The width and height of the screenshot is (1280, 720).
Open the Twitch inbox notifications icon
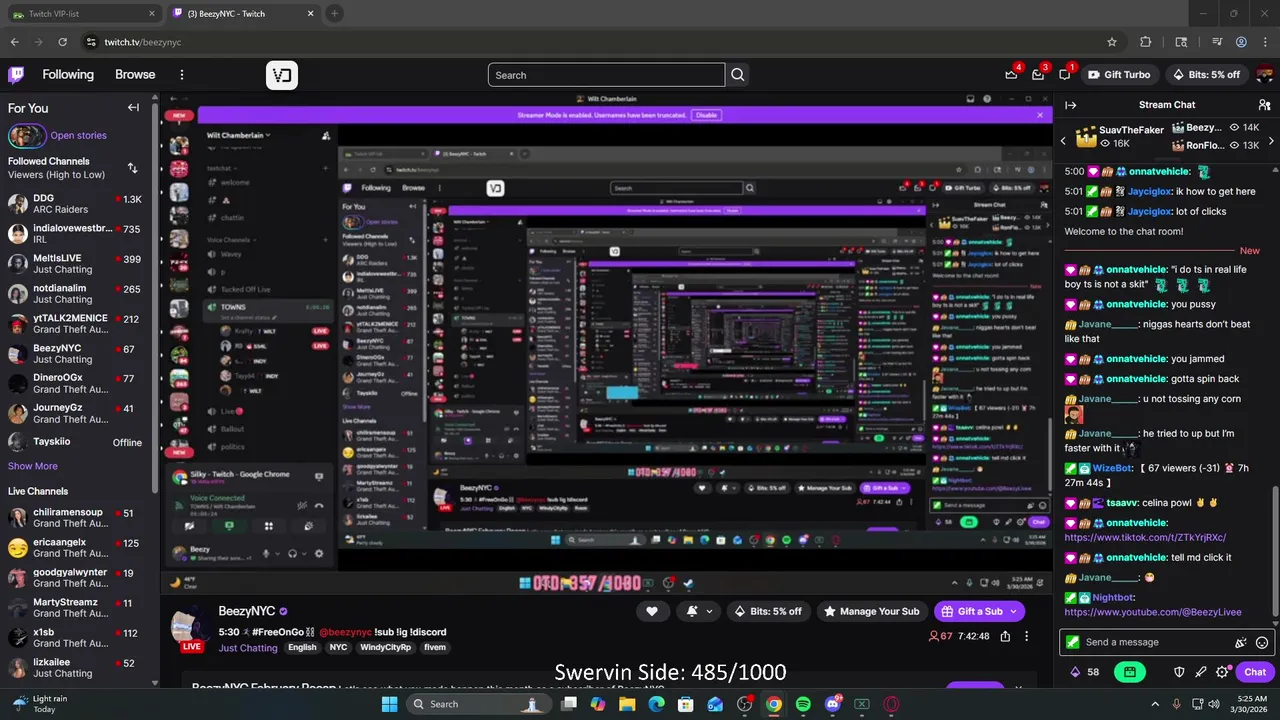click(1038, 75)
